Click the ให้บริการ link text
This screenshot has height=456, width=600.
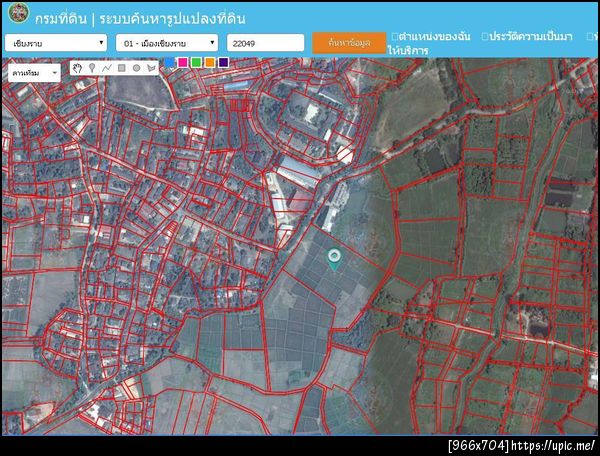[x=408, y=50]
